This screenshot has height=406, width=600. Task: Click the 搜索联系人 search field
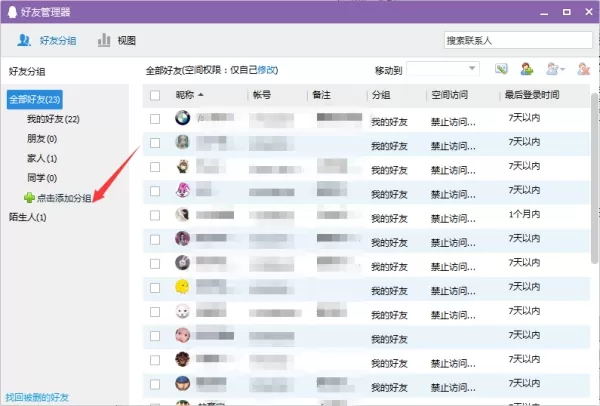(x=518, y=40)
